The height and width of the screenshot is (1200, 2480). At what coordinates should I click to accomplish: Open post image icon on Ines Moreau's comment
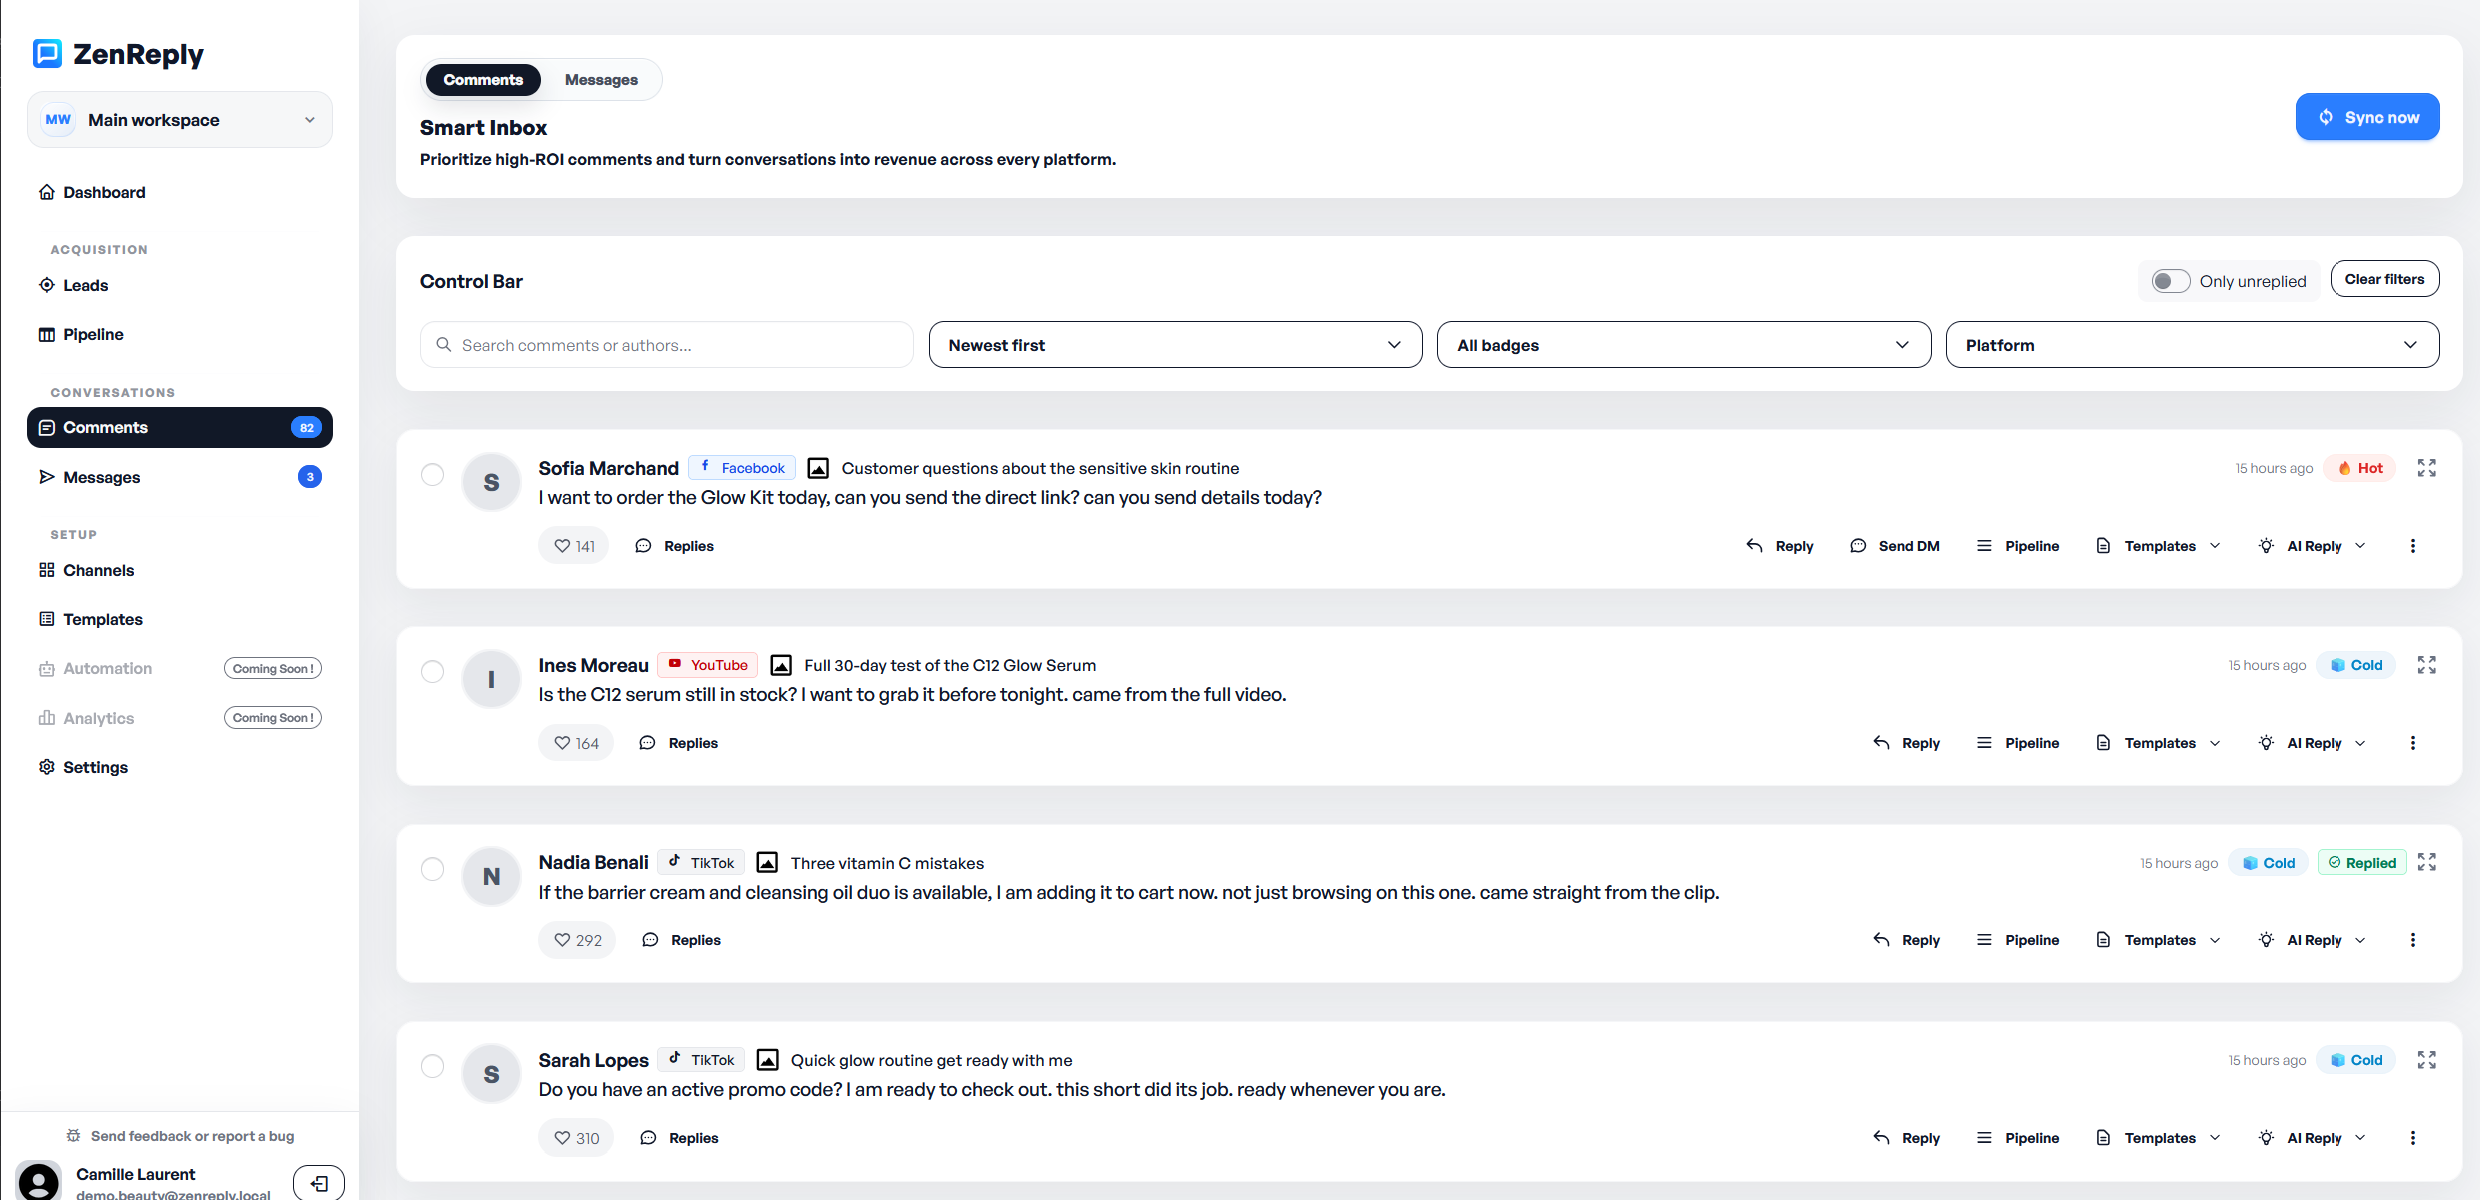[781, 665]
